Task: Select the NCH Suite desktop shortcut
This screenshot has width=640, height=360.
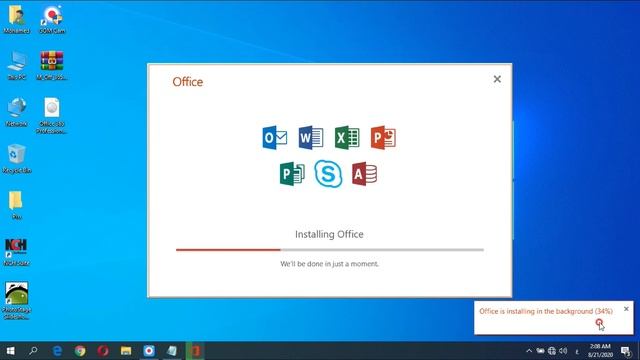Action: coord(16,252)
